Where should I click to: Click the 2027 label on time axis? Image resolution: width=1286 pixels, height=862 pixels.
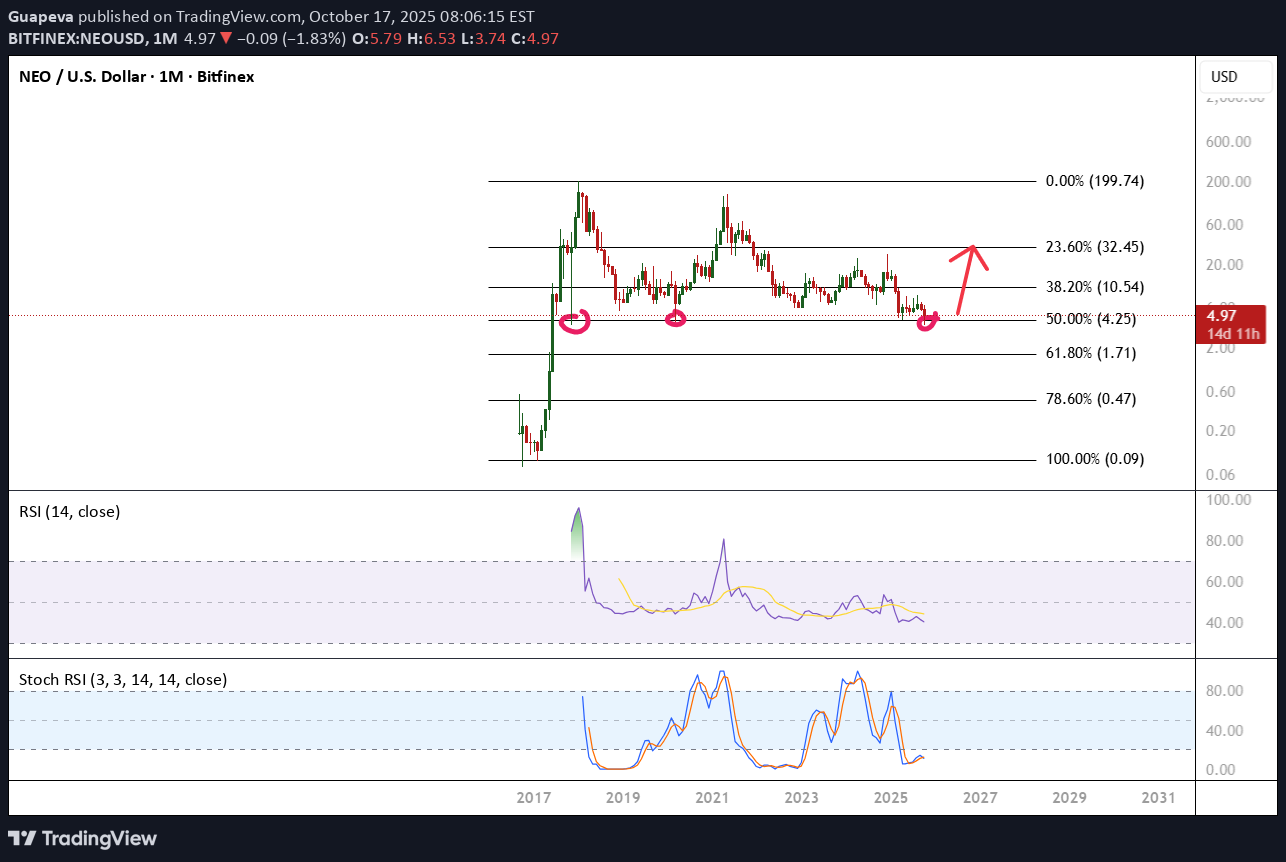pos(980,798)
